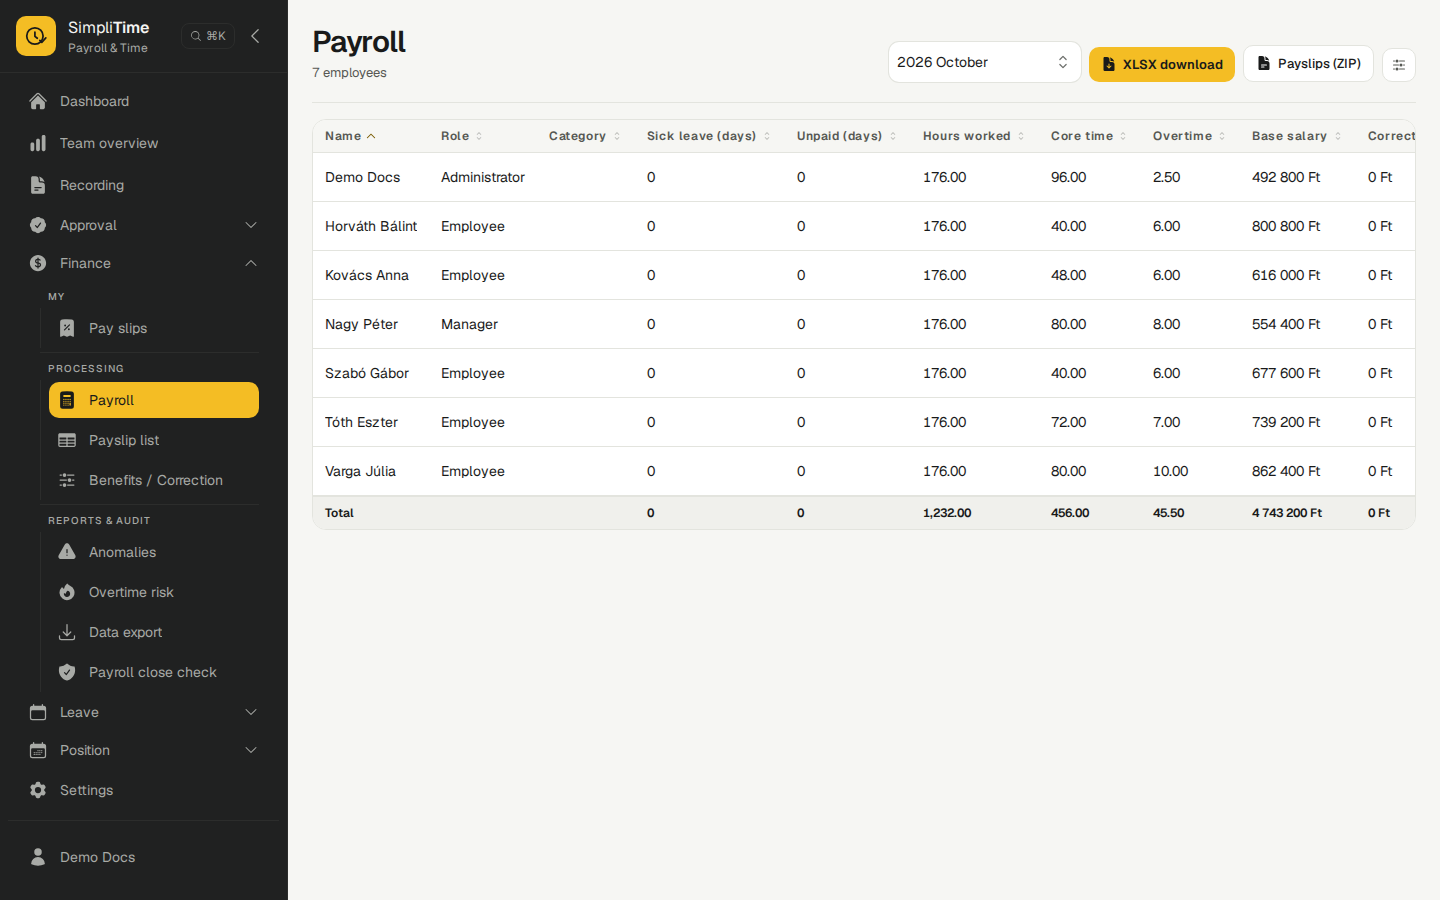Sort by Base salary column
Image resolution: width=1440 pixels, height=900 pixels.
[x=1296, y=136]
